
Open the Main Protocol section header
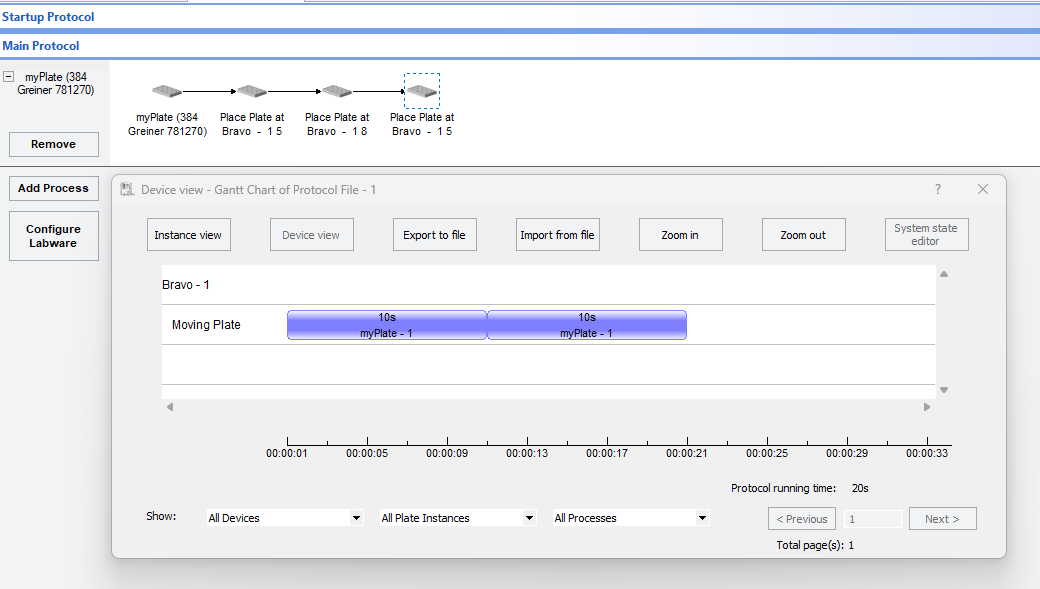click(41, 46)
